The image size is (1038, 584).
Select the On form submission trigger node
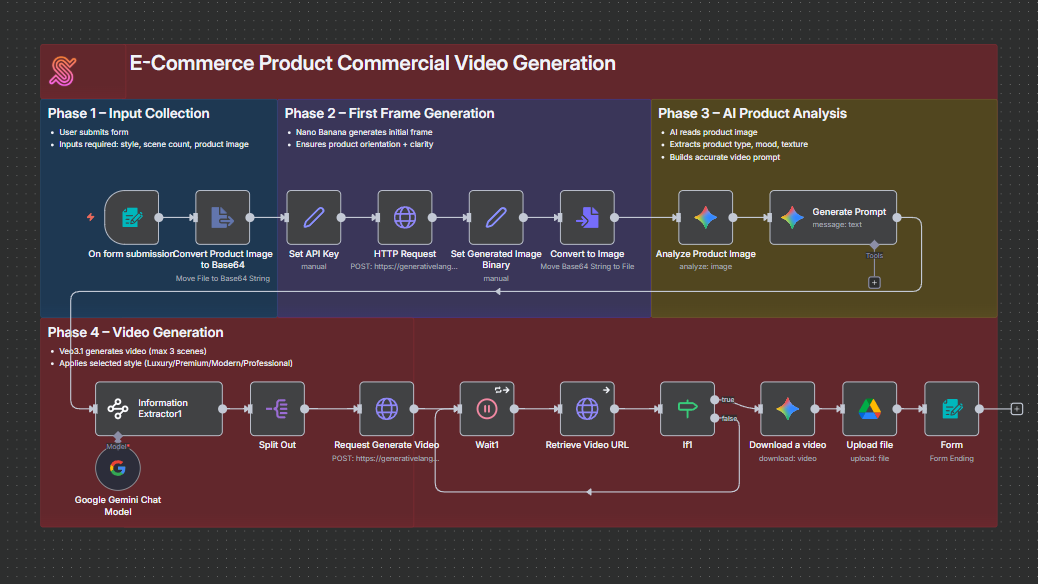tap(131, 216)
